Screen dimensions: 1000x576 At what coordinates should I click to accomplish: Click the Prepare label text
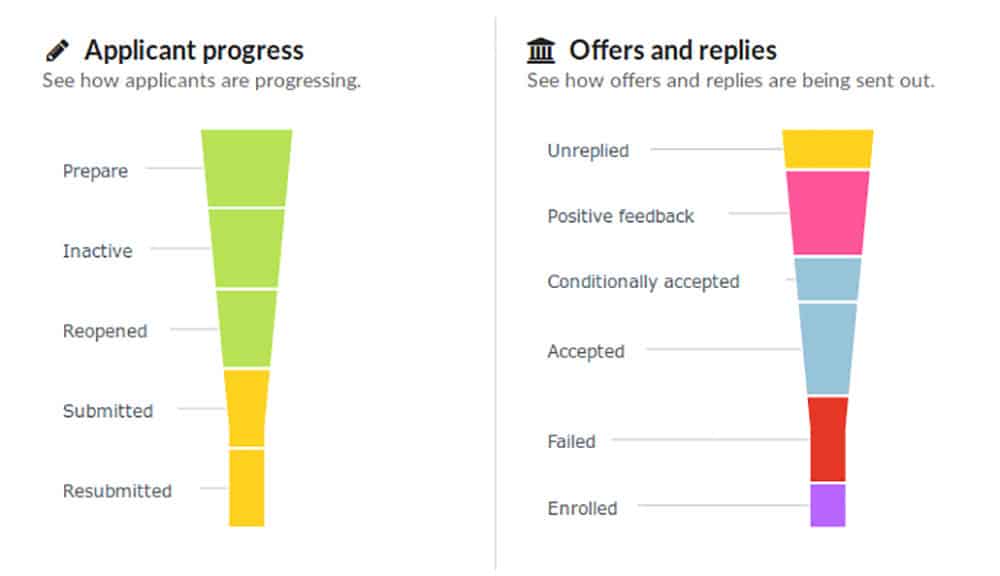(x=95, y=171)
